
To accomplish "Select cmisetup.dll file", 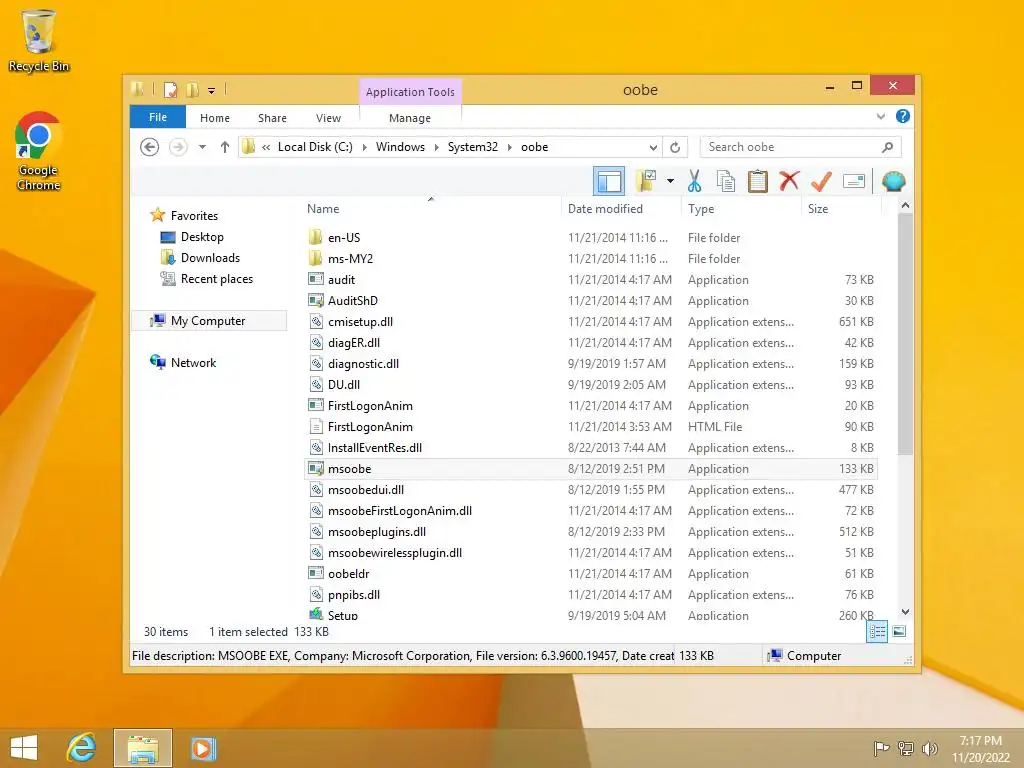I will (x=591, y=321).
